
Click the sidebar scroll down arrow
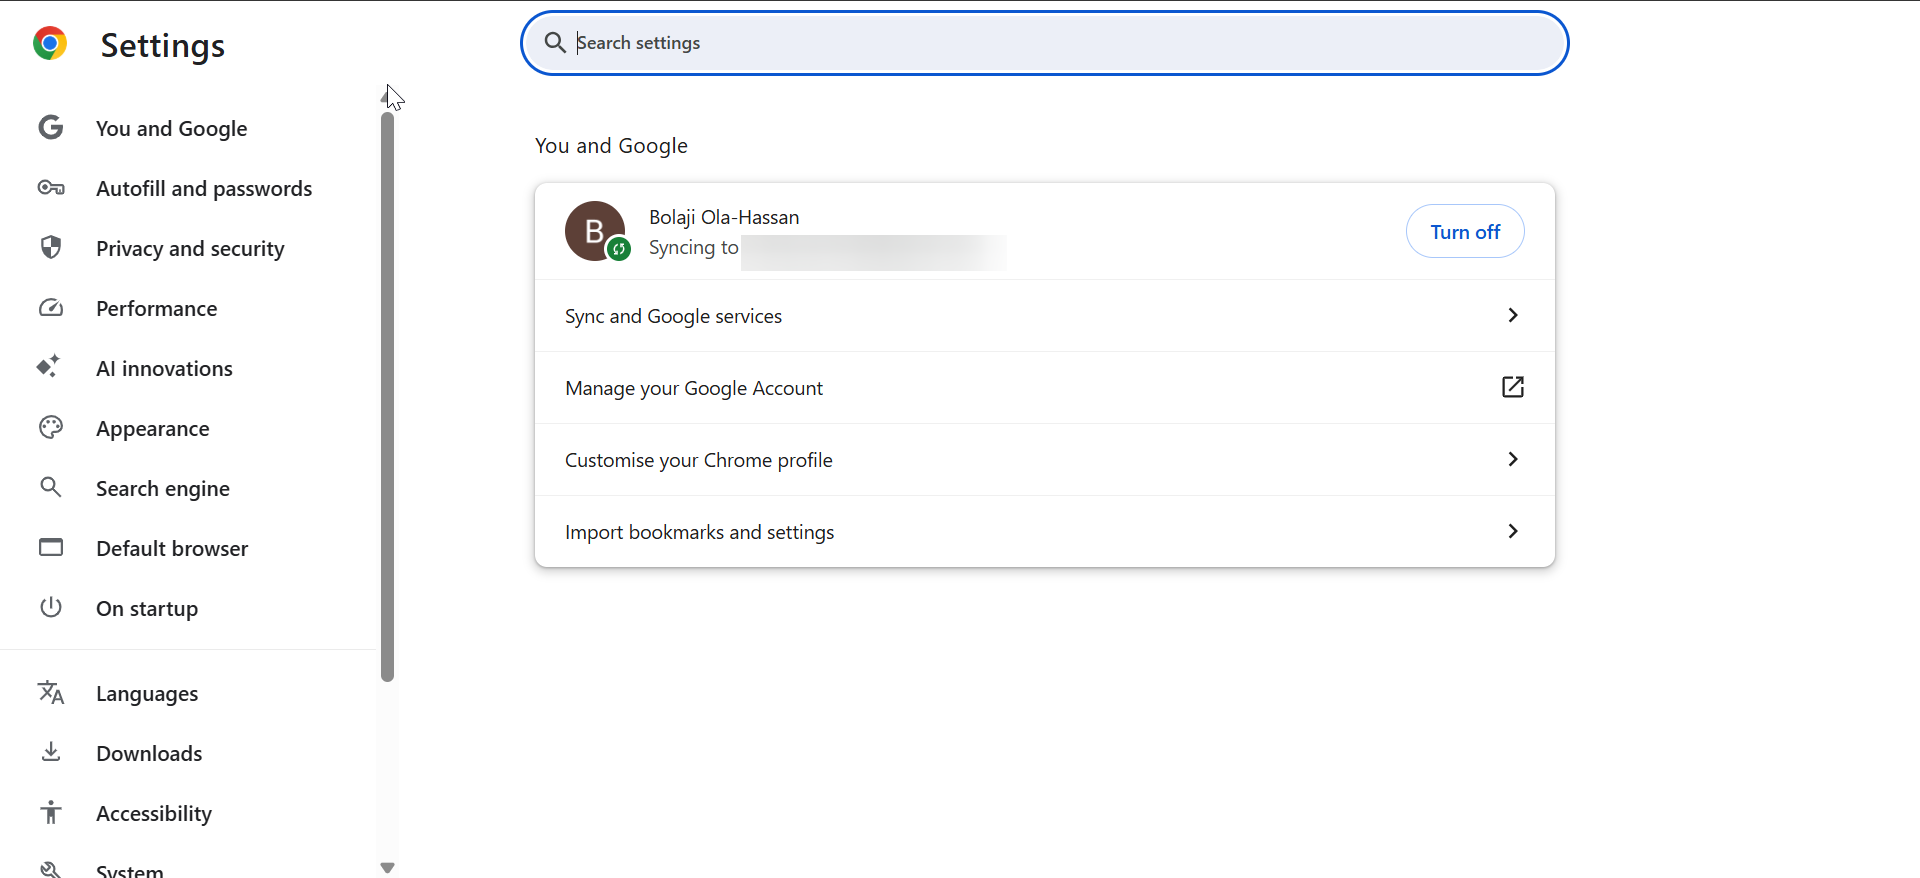388,867
